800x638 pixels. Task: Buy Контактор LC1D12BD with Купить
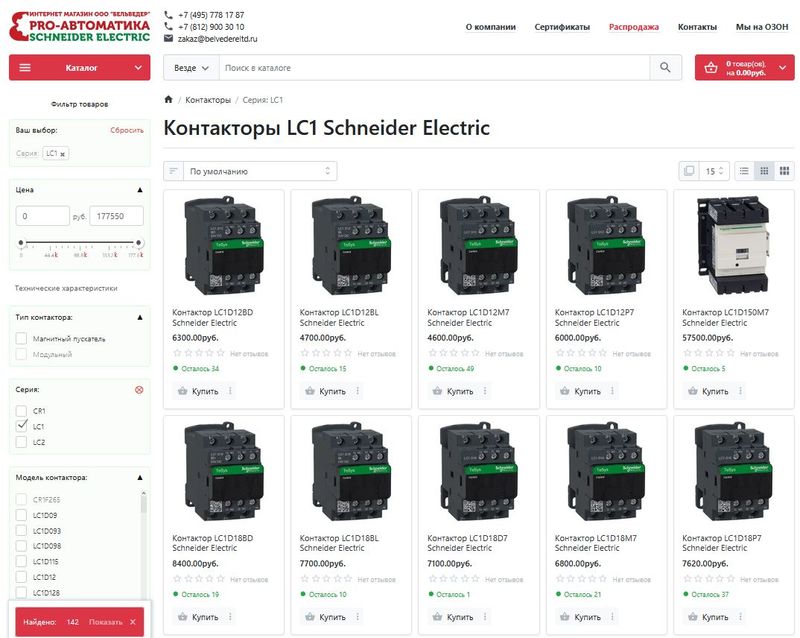click(198, 391)
